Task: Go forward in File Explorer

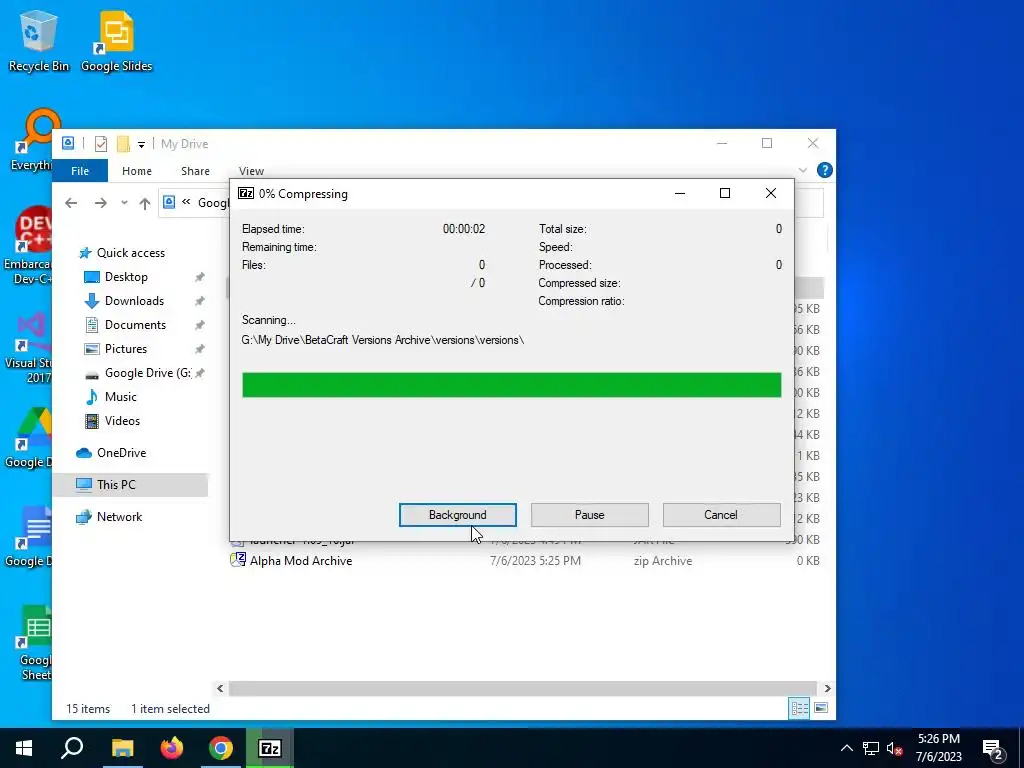Action: [x=101, y=203]
